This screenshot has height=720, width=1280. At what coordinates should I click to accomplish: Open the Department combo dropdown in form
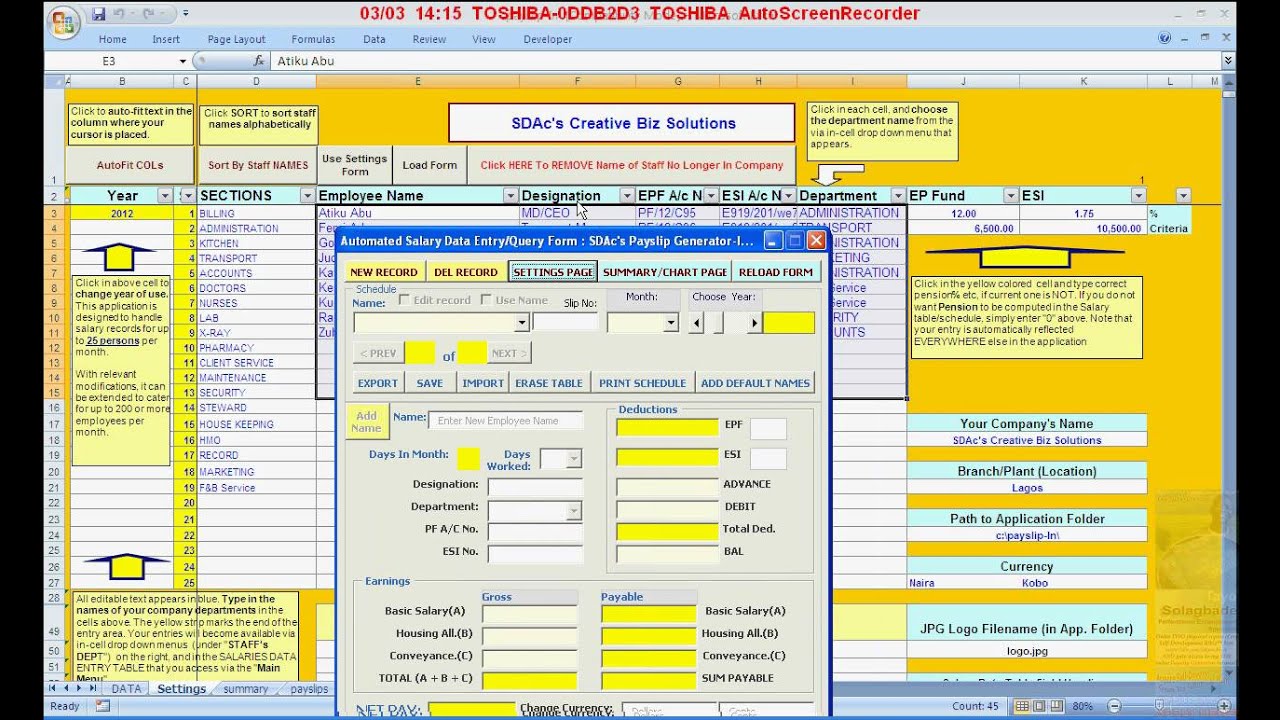click(x=573, y=510)
